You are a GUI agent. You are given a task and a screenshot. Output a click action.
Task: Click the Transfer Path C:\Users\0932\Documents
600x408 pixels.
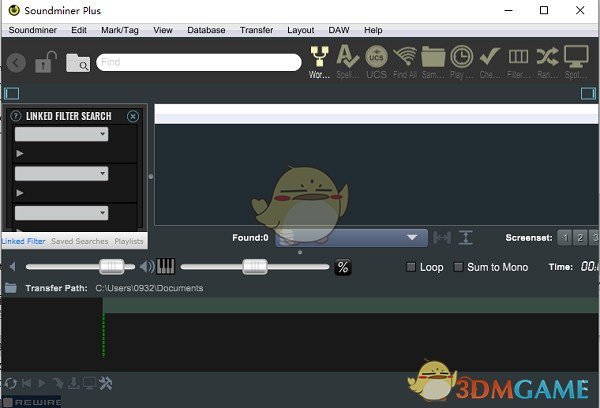pos(149,288)
